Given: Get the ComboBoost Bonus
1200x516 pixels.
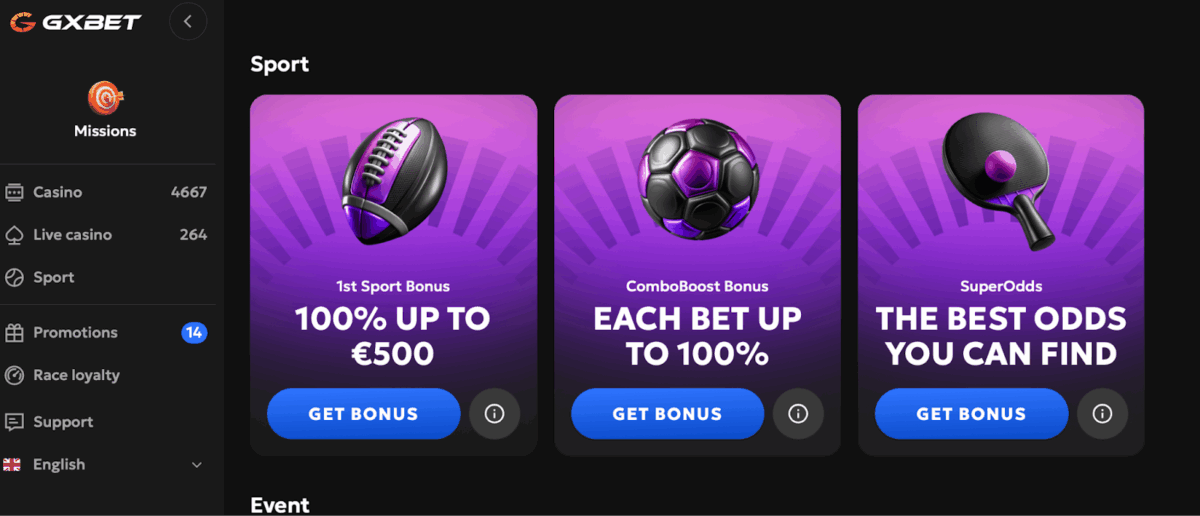Looking at the screenshot, I should [667, 414].
